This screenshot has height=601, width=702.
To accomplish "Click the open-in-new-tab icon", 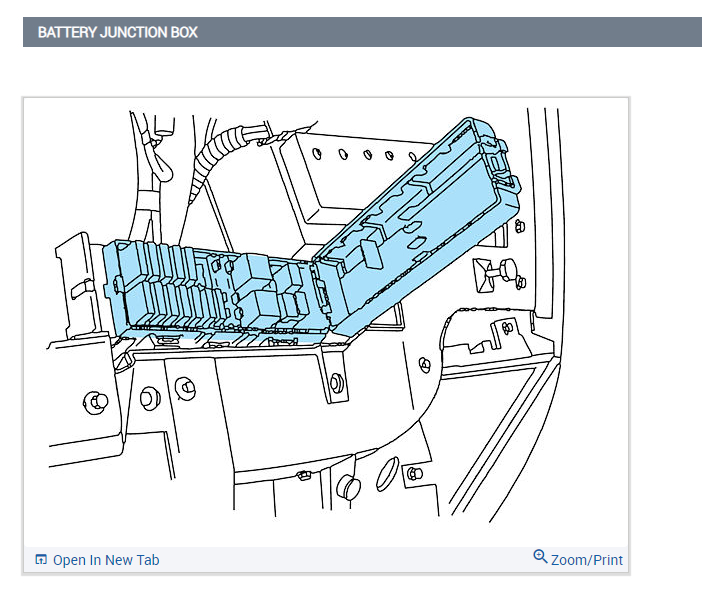I will click(41, 559).
